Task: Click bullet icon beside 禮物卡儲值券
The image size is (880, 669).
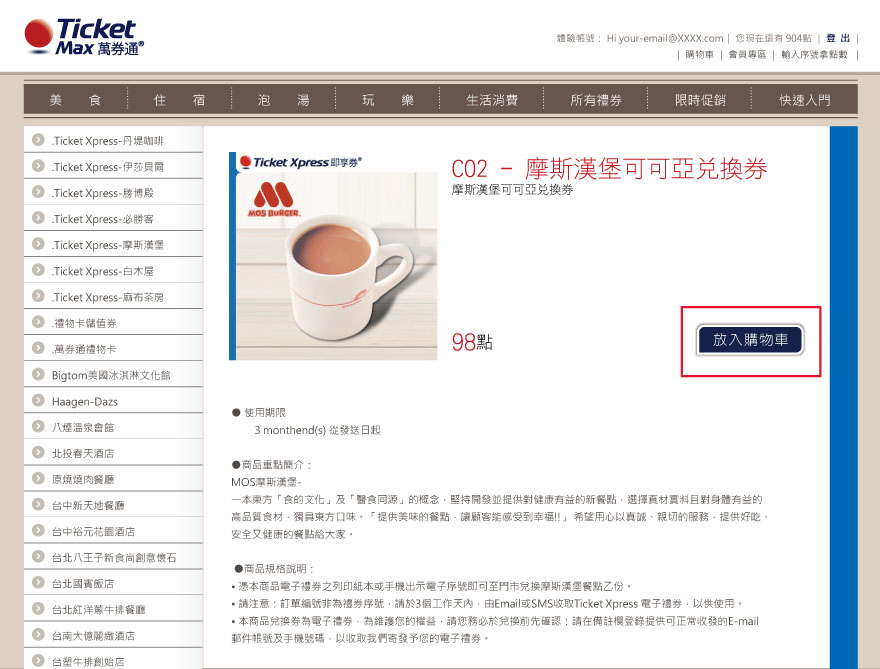Action: coord(38,322)
